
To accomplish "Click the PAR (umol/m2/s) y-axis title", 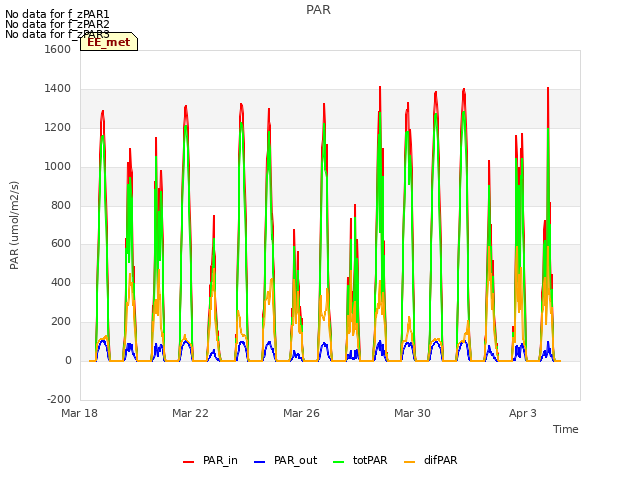I will pos(14,225).
